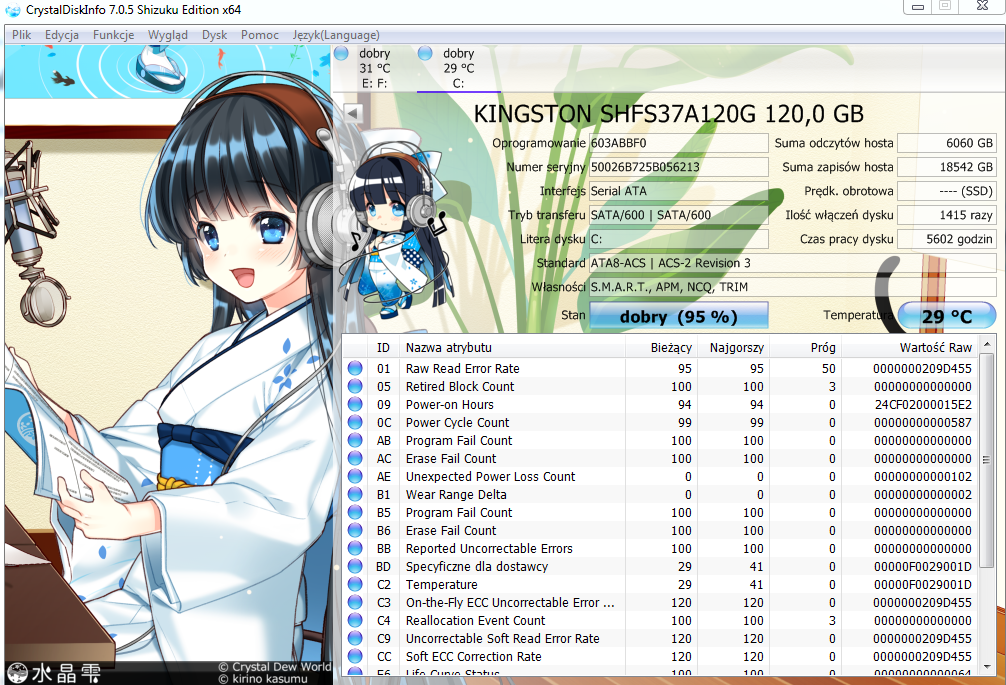Screen dimensions: 1006x685
Task: Click status orb for Power-on Hours
Action: (355, 404)
